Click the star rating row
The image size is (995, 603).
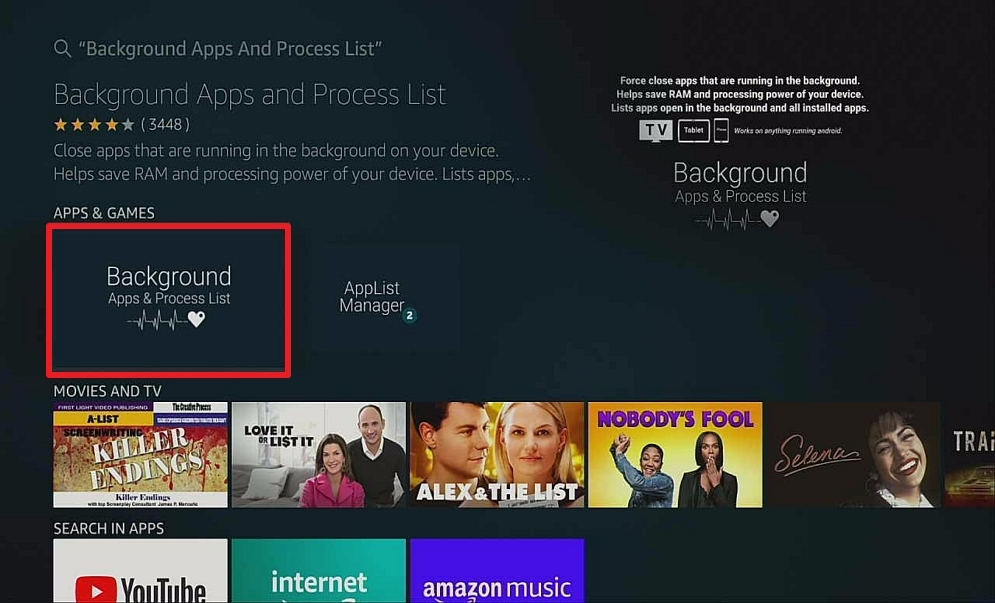[x=94, y=124]
